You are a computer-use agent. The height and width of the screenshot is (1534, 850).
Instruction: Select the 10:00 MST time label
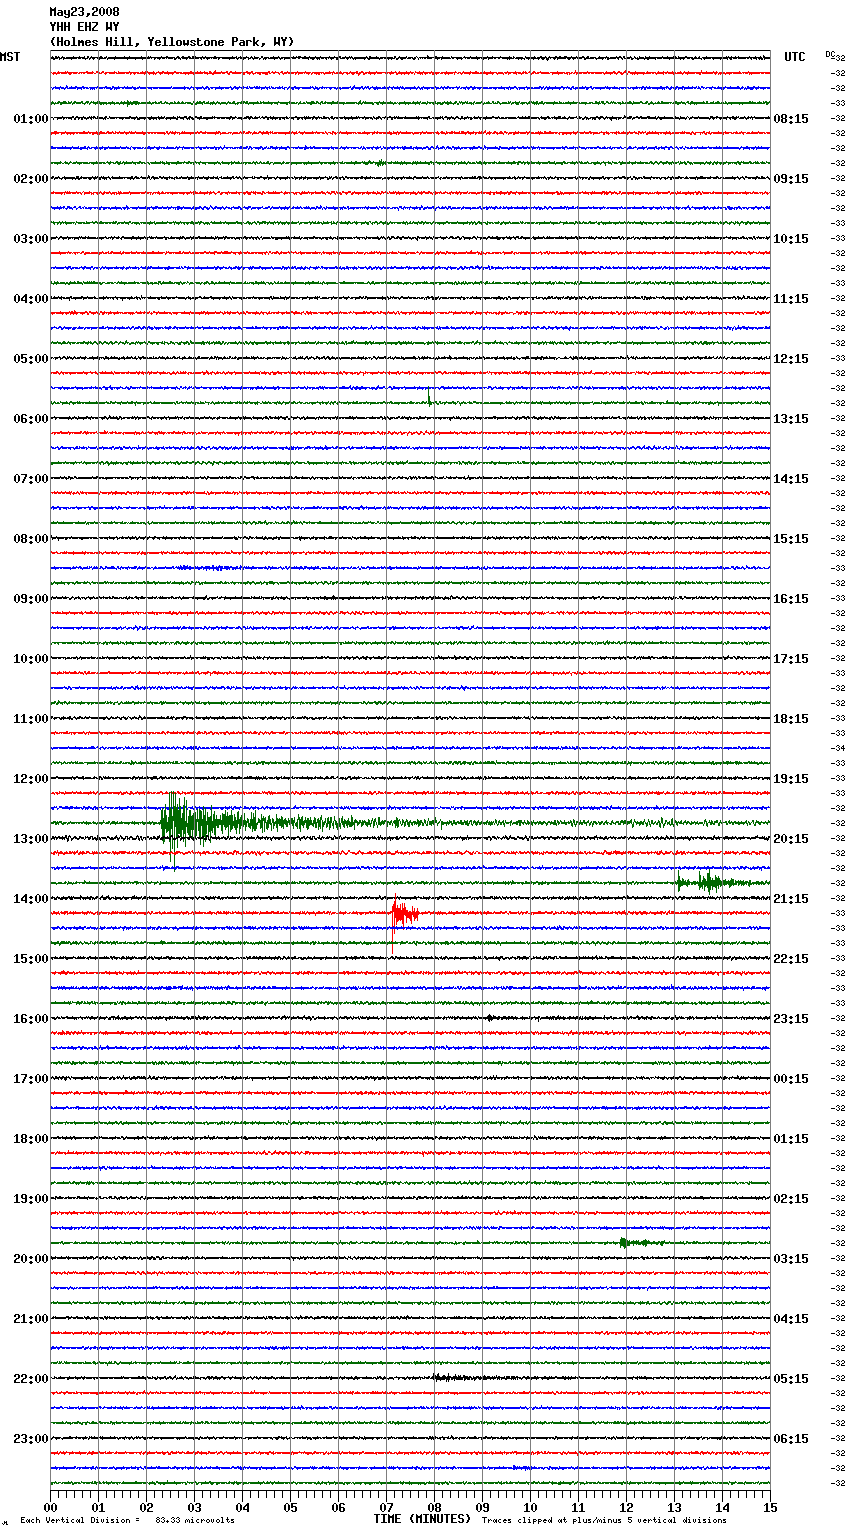tap(31, 659)
